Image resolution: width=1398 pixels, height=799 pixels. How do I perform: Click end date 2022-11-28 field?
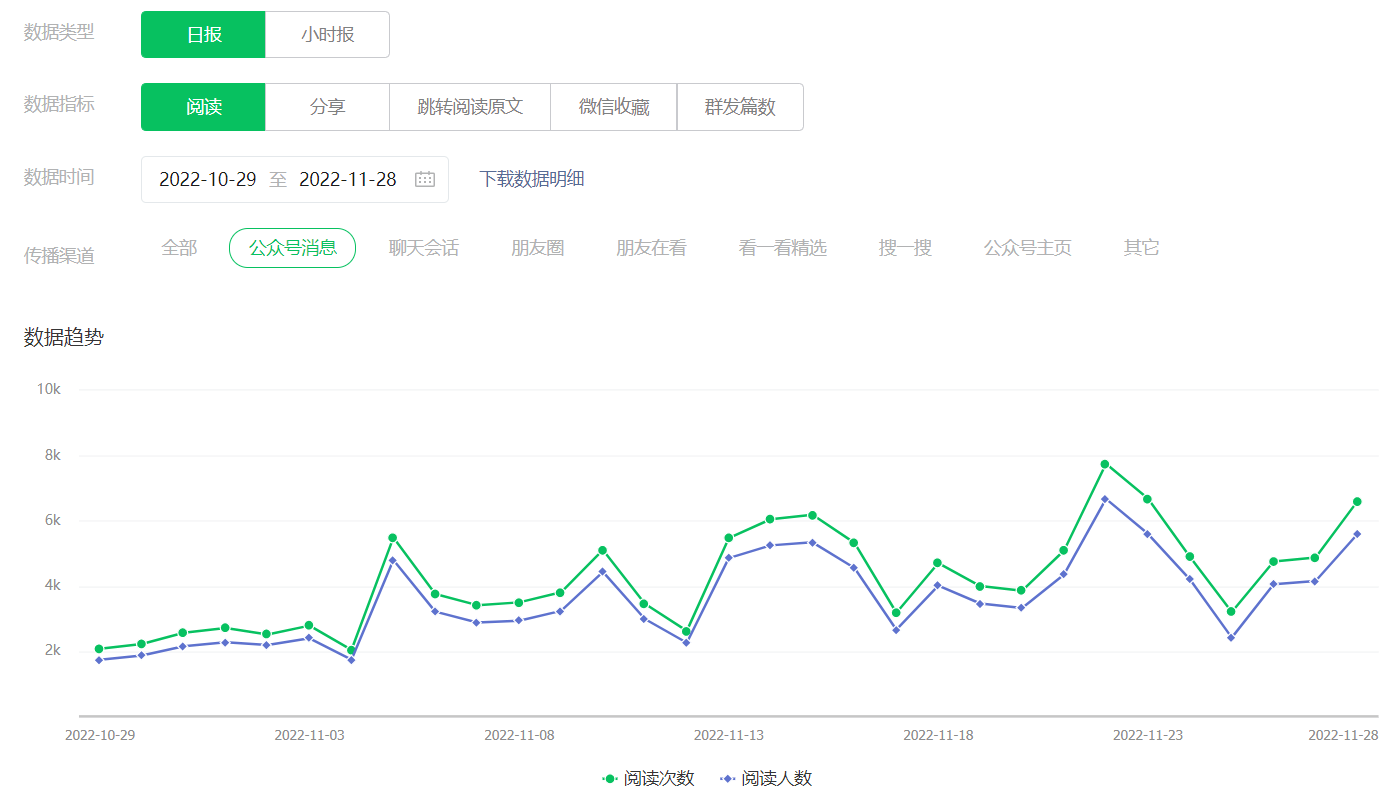[x=348, y=180]
